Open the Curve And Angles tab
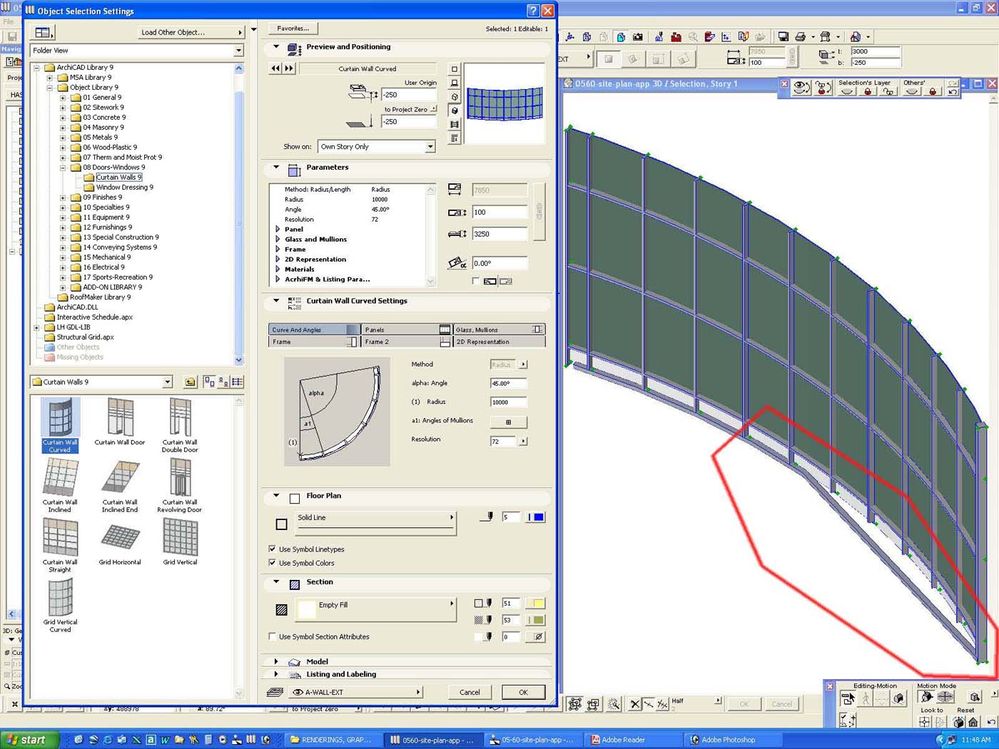The width and height of the screenshot is (999, 749). (314, 329)
